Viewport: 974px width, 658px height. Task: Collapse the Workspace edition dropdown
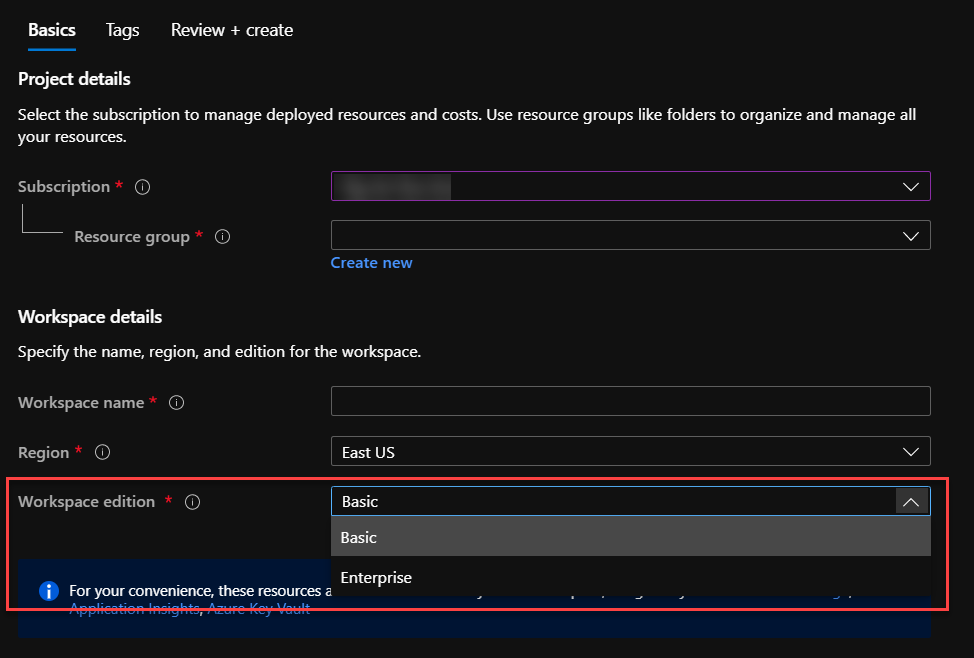point(911,502)
